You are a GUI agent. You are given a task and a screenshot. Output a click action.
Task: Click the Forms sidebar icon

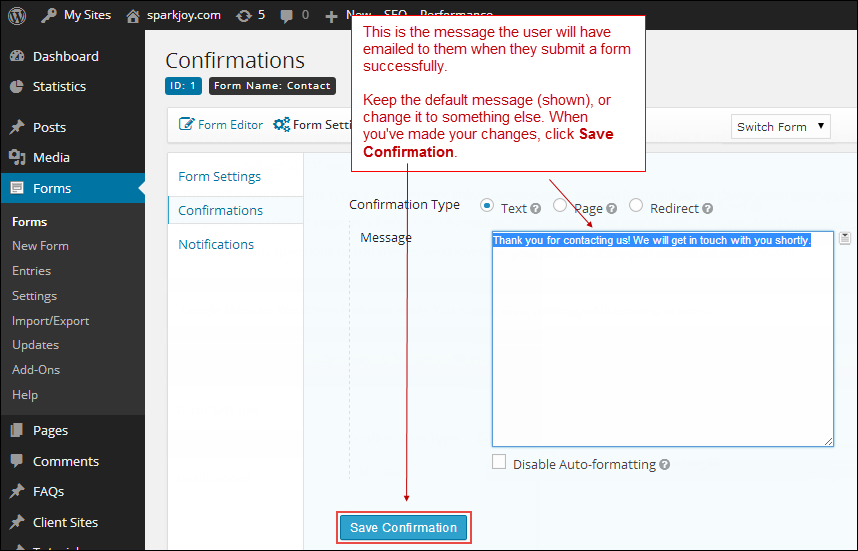coord(17,188)
